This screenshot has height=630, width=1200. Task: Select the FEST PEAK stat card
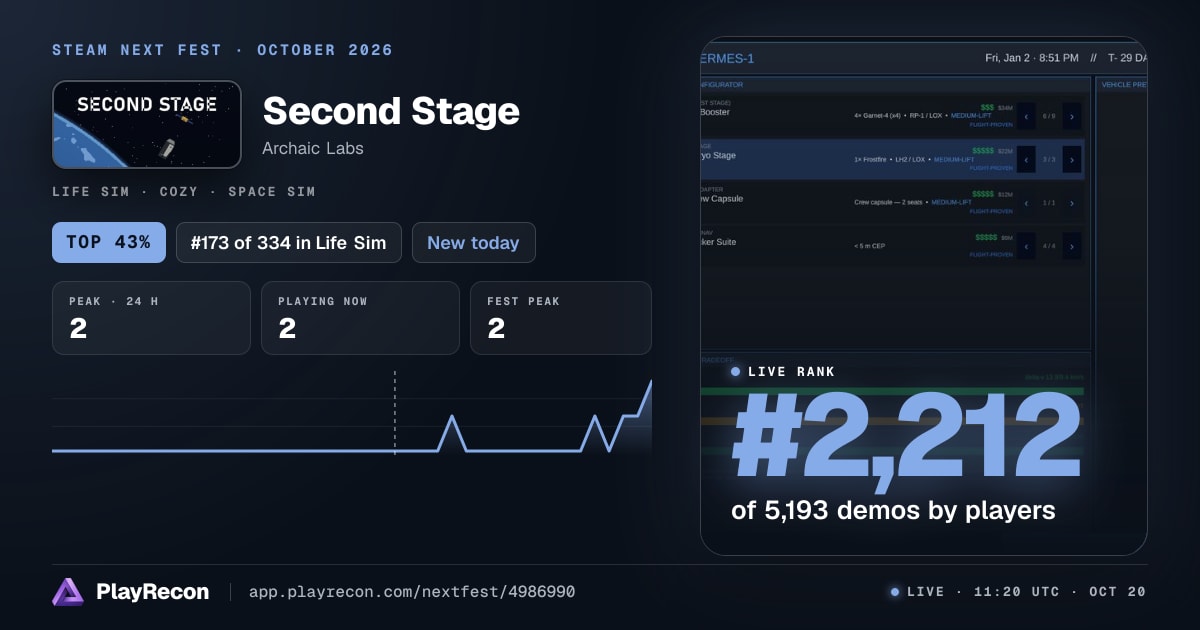click(x=561, y=318)
